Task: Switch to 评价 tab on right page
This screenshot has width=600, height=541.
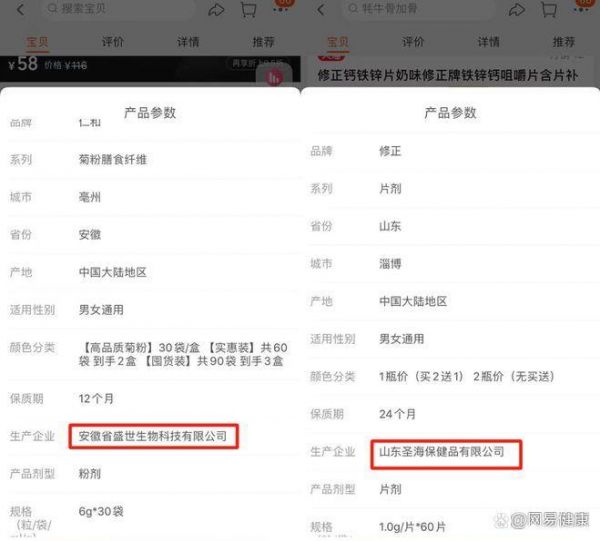Action: (x=413, y=43)
